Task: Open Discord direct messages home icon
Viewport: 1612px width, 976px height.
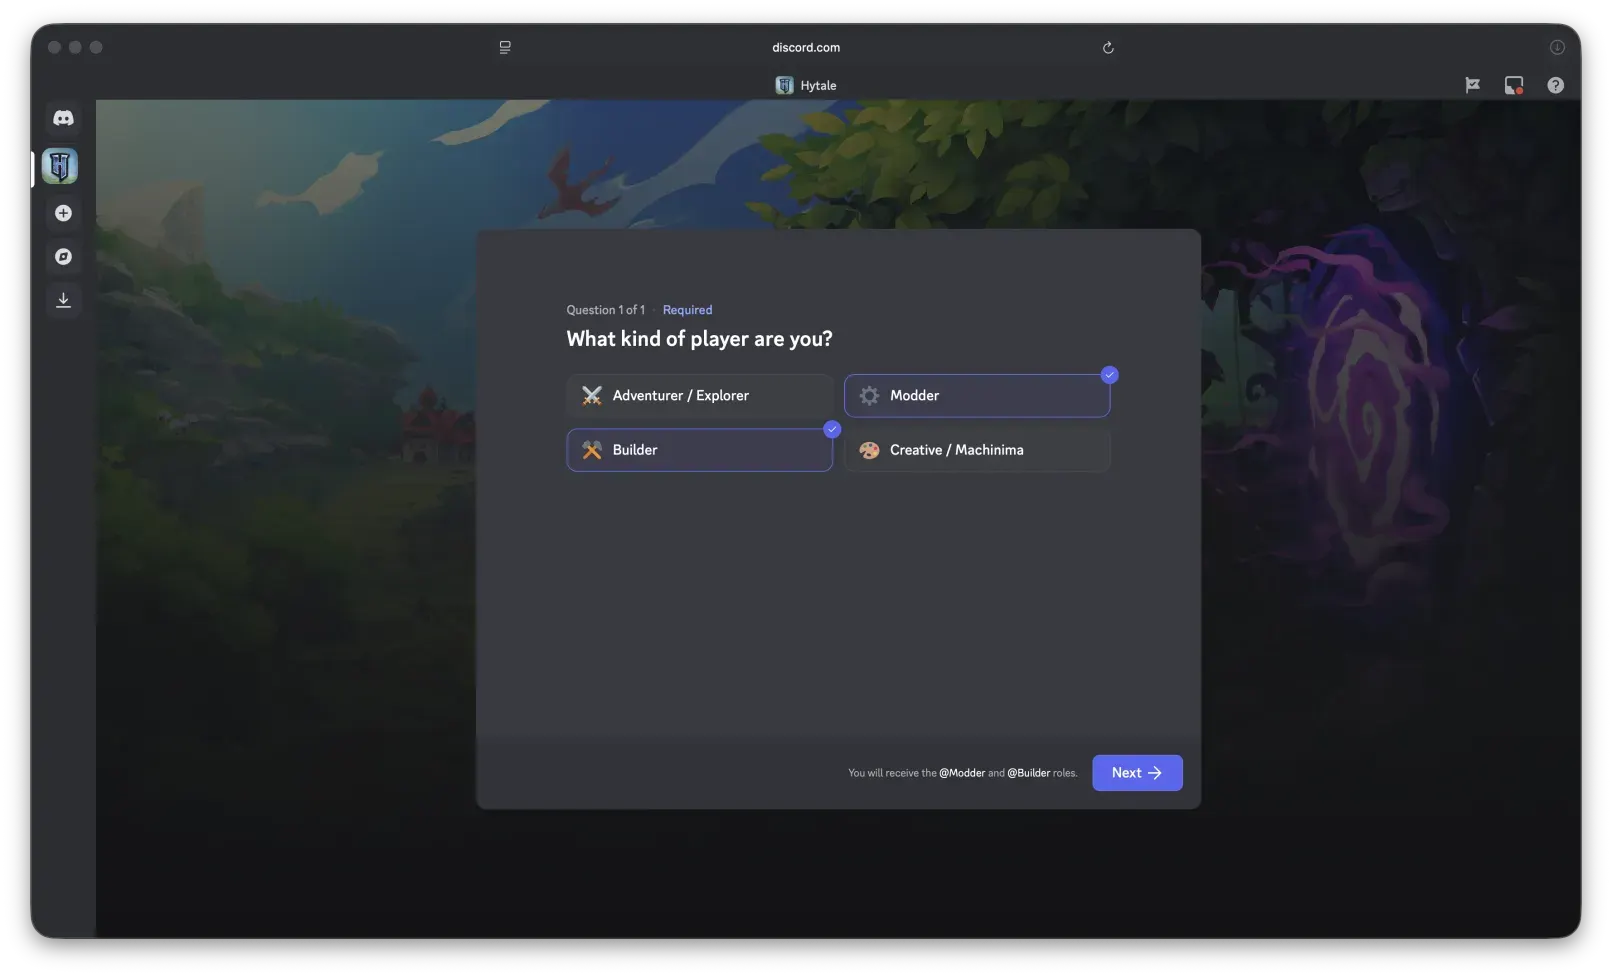Action: click(x=63, y=118)
